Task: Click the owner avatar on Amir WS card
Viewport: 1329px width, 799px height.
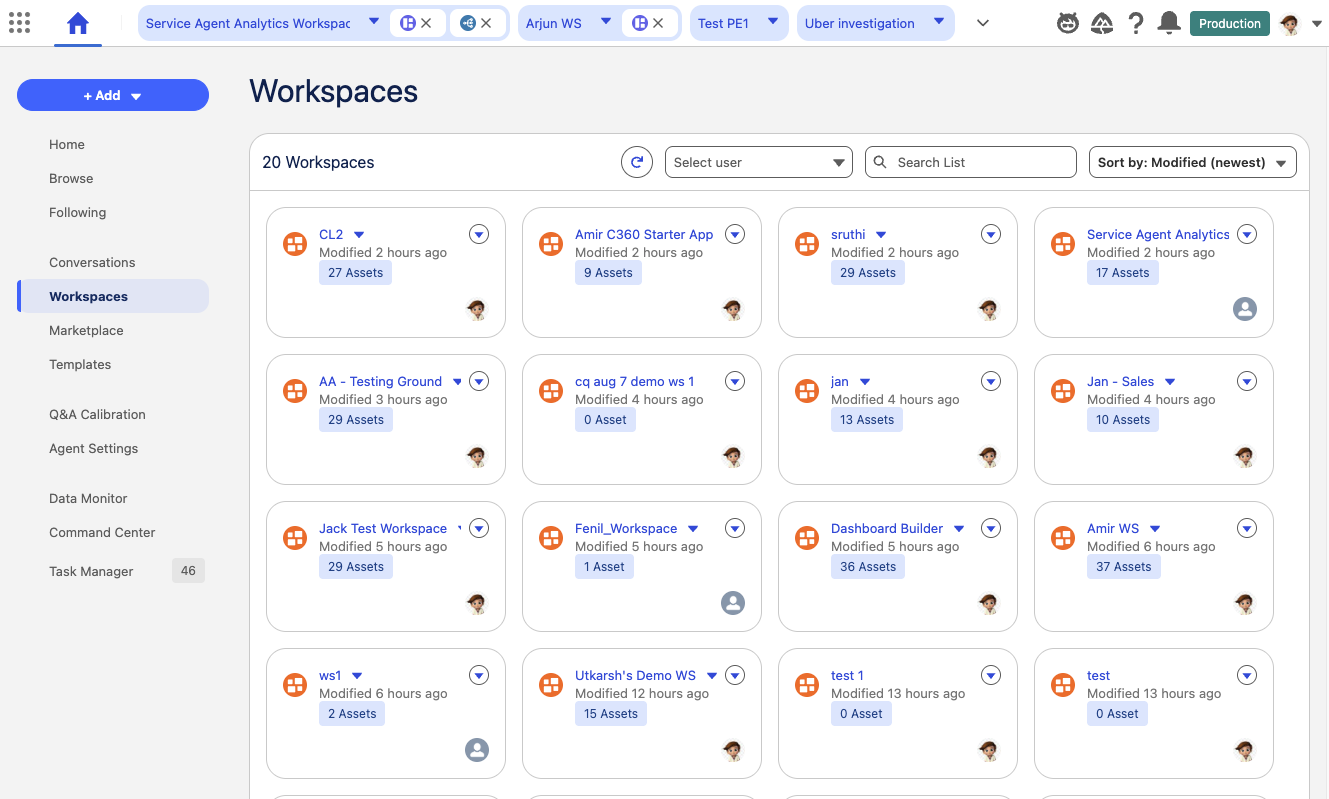Action: 1245,603
